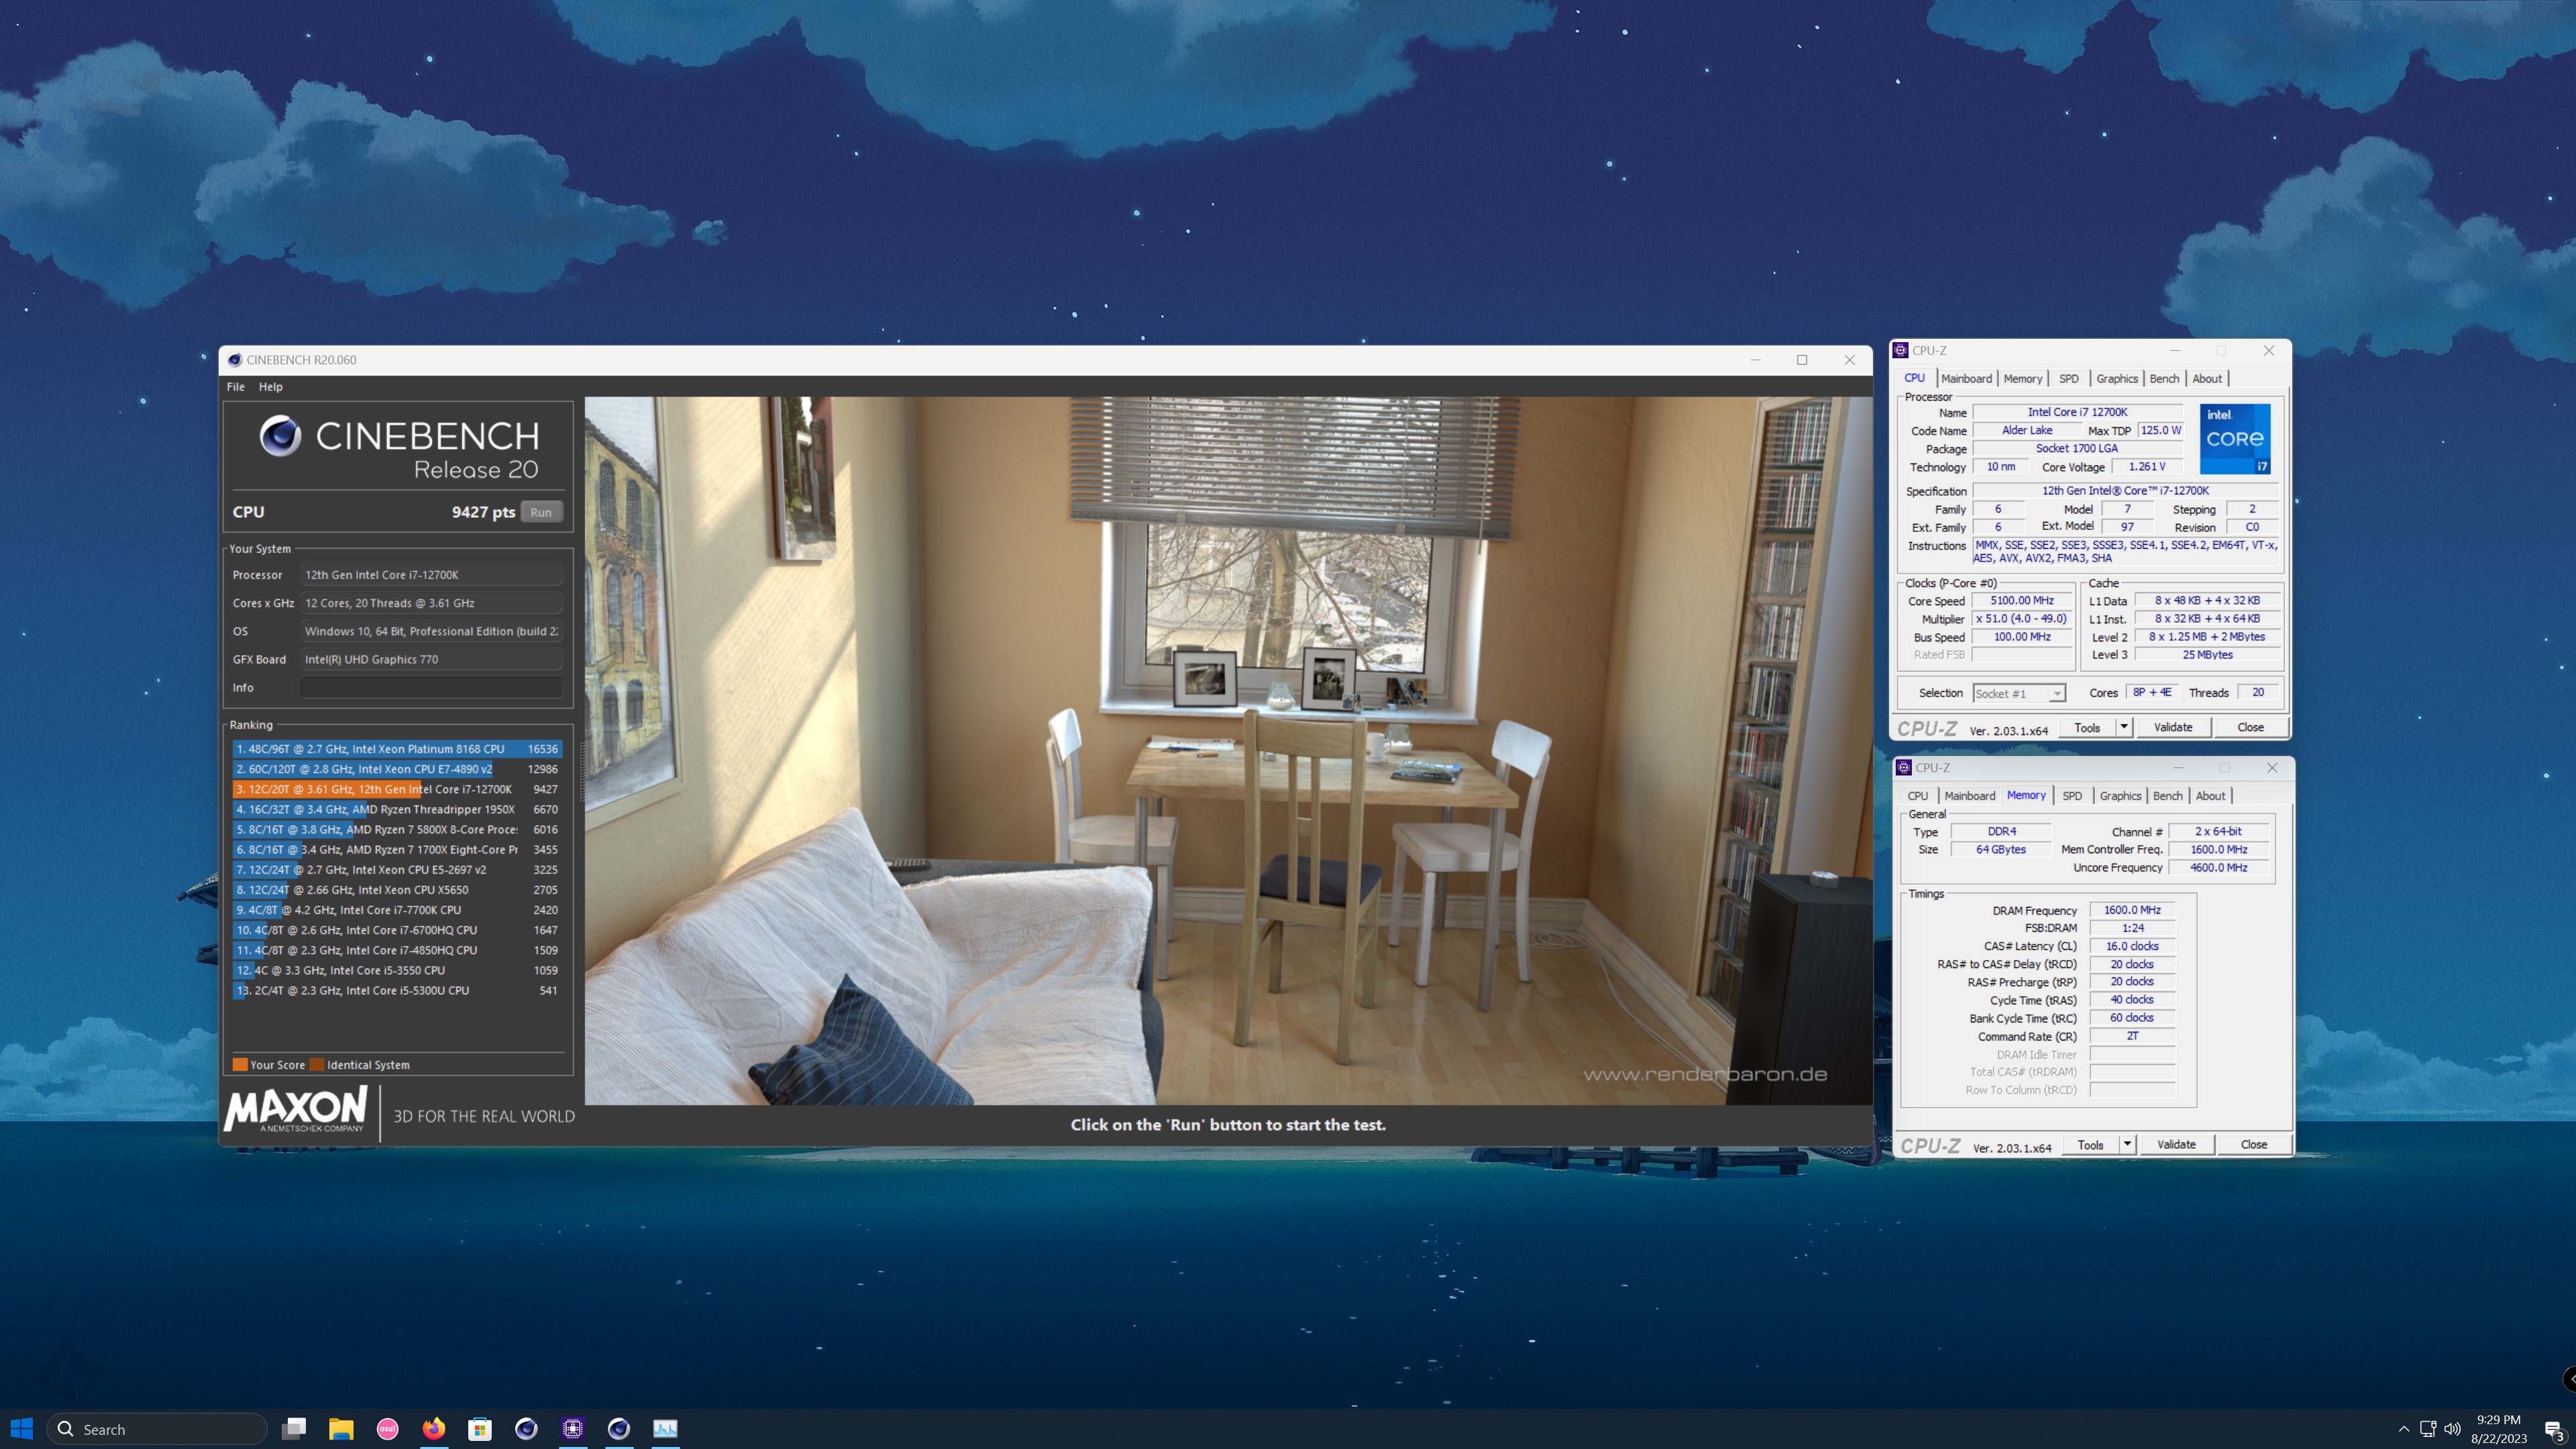The height and width of the screenshot is (1449, 2576).
Task: Launch File Explorer from the taskbar
Action: 341,1428
